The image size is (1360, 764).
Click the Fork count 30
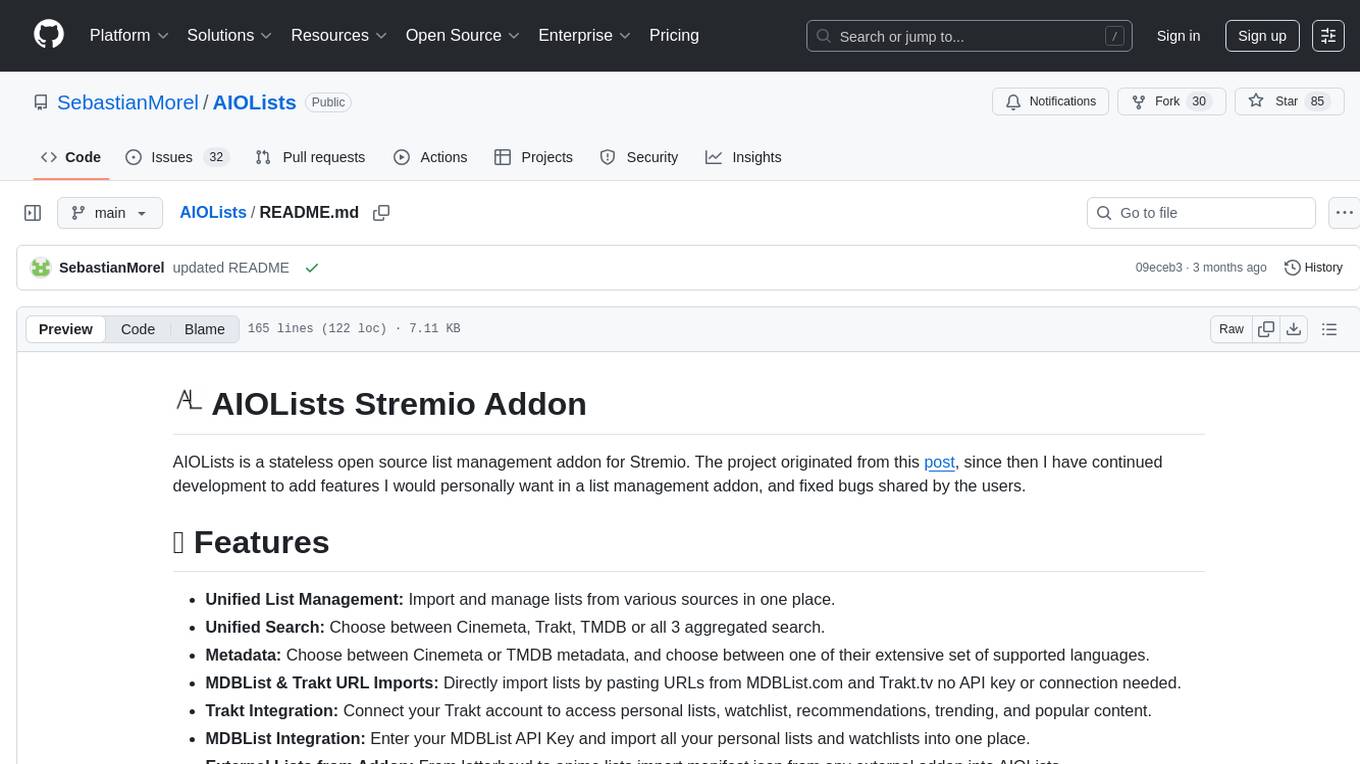pos(1200,101)
